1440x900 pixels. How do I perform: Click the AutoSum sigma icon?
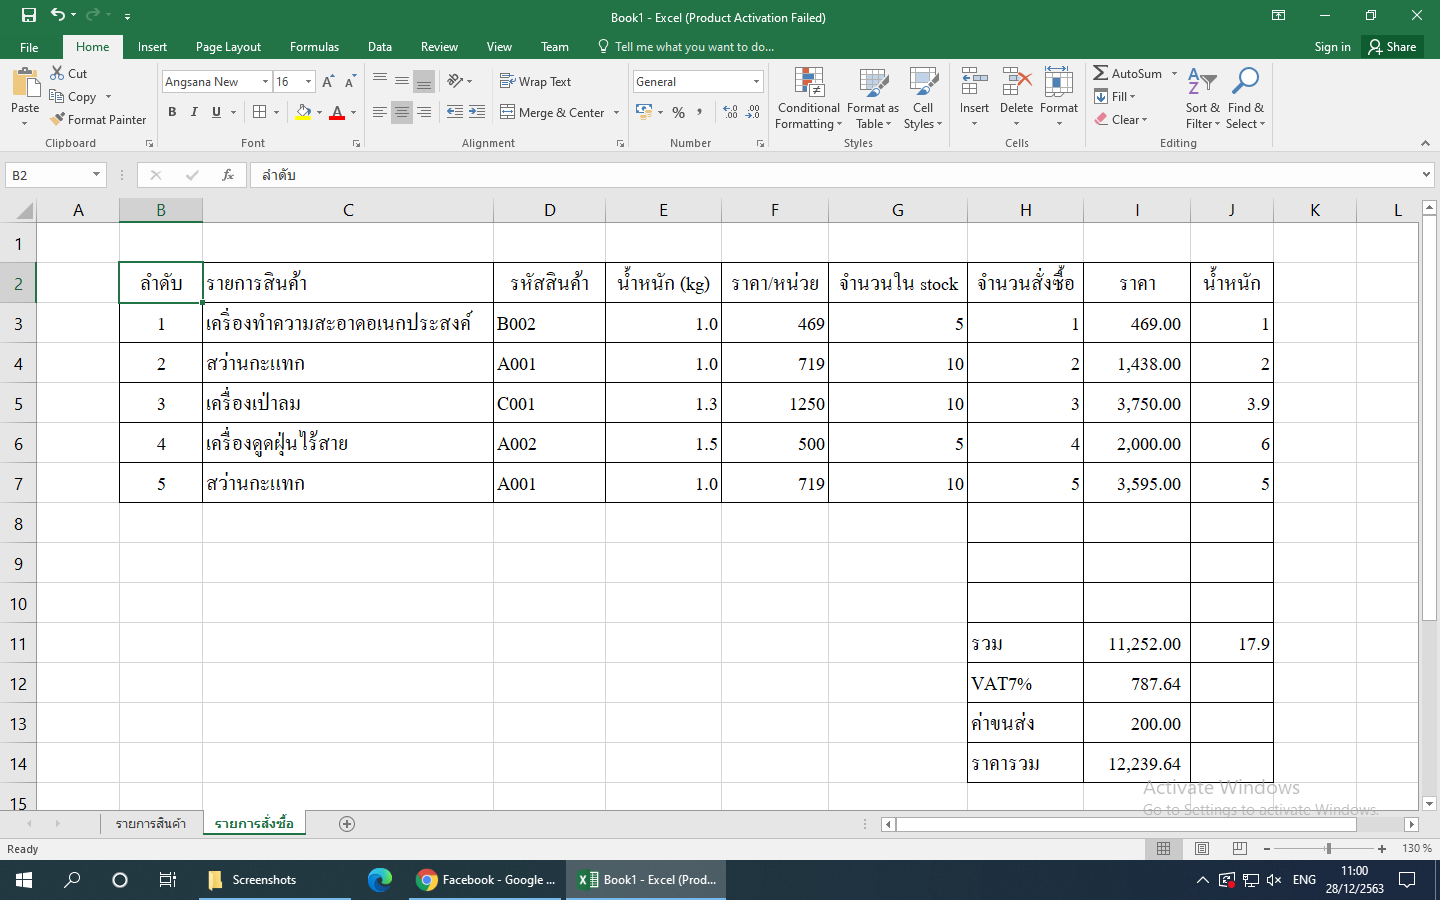coord(1101,73)
